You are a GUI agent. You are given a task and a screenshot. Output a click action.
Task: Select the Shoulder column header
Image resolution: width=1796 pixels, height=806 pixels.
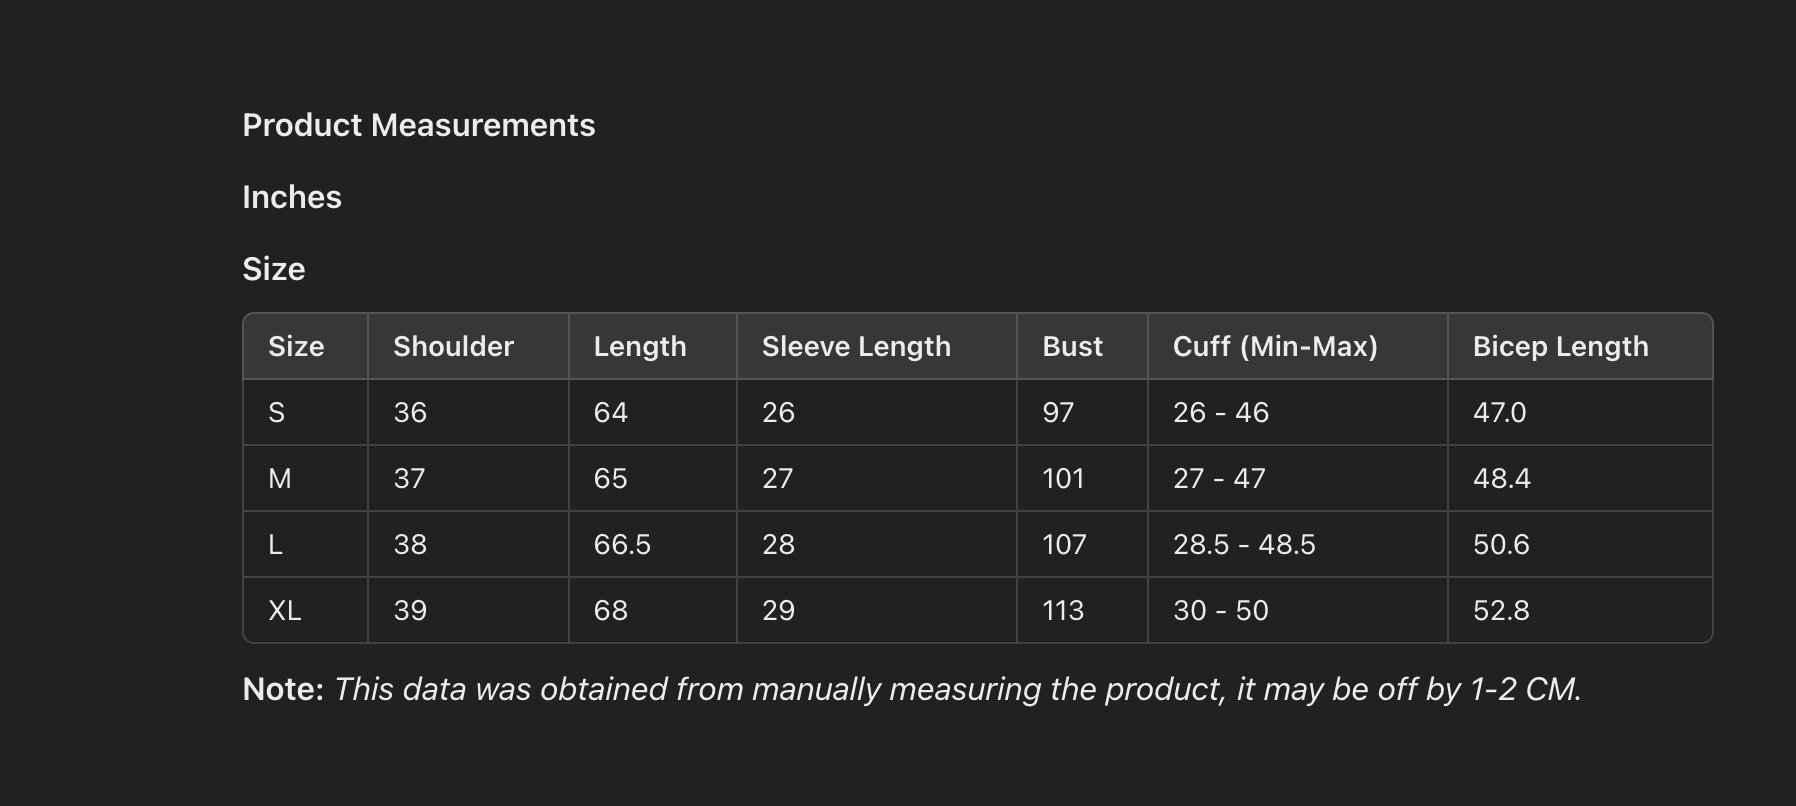(x=453, y=346)
